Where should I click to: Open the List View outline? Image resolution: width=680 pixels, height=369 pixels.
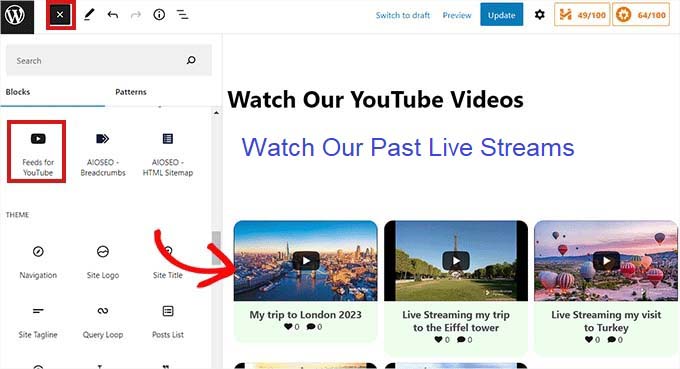coord(183,15)
